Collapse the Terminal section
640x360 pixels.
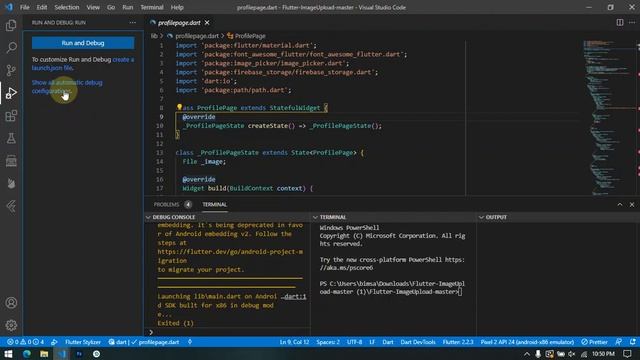[315, 217]
